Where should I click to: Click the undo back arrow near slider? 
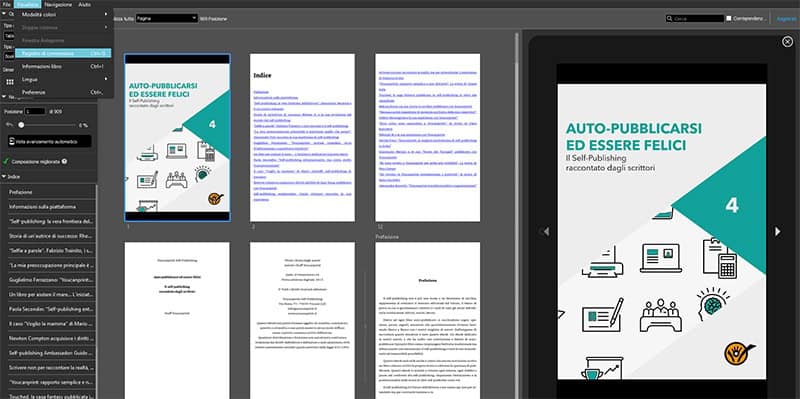click(x=9, y=124)
